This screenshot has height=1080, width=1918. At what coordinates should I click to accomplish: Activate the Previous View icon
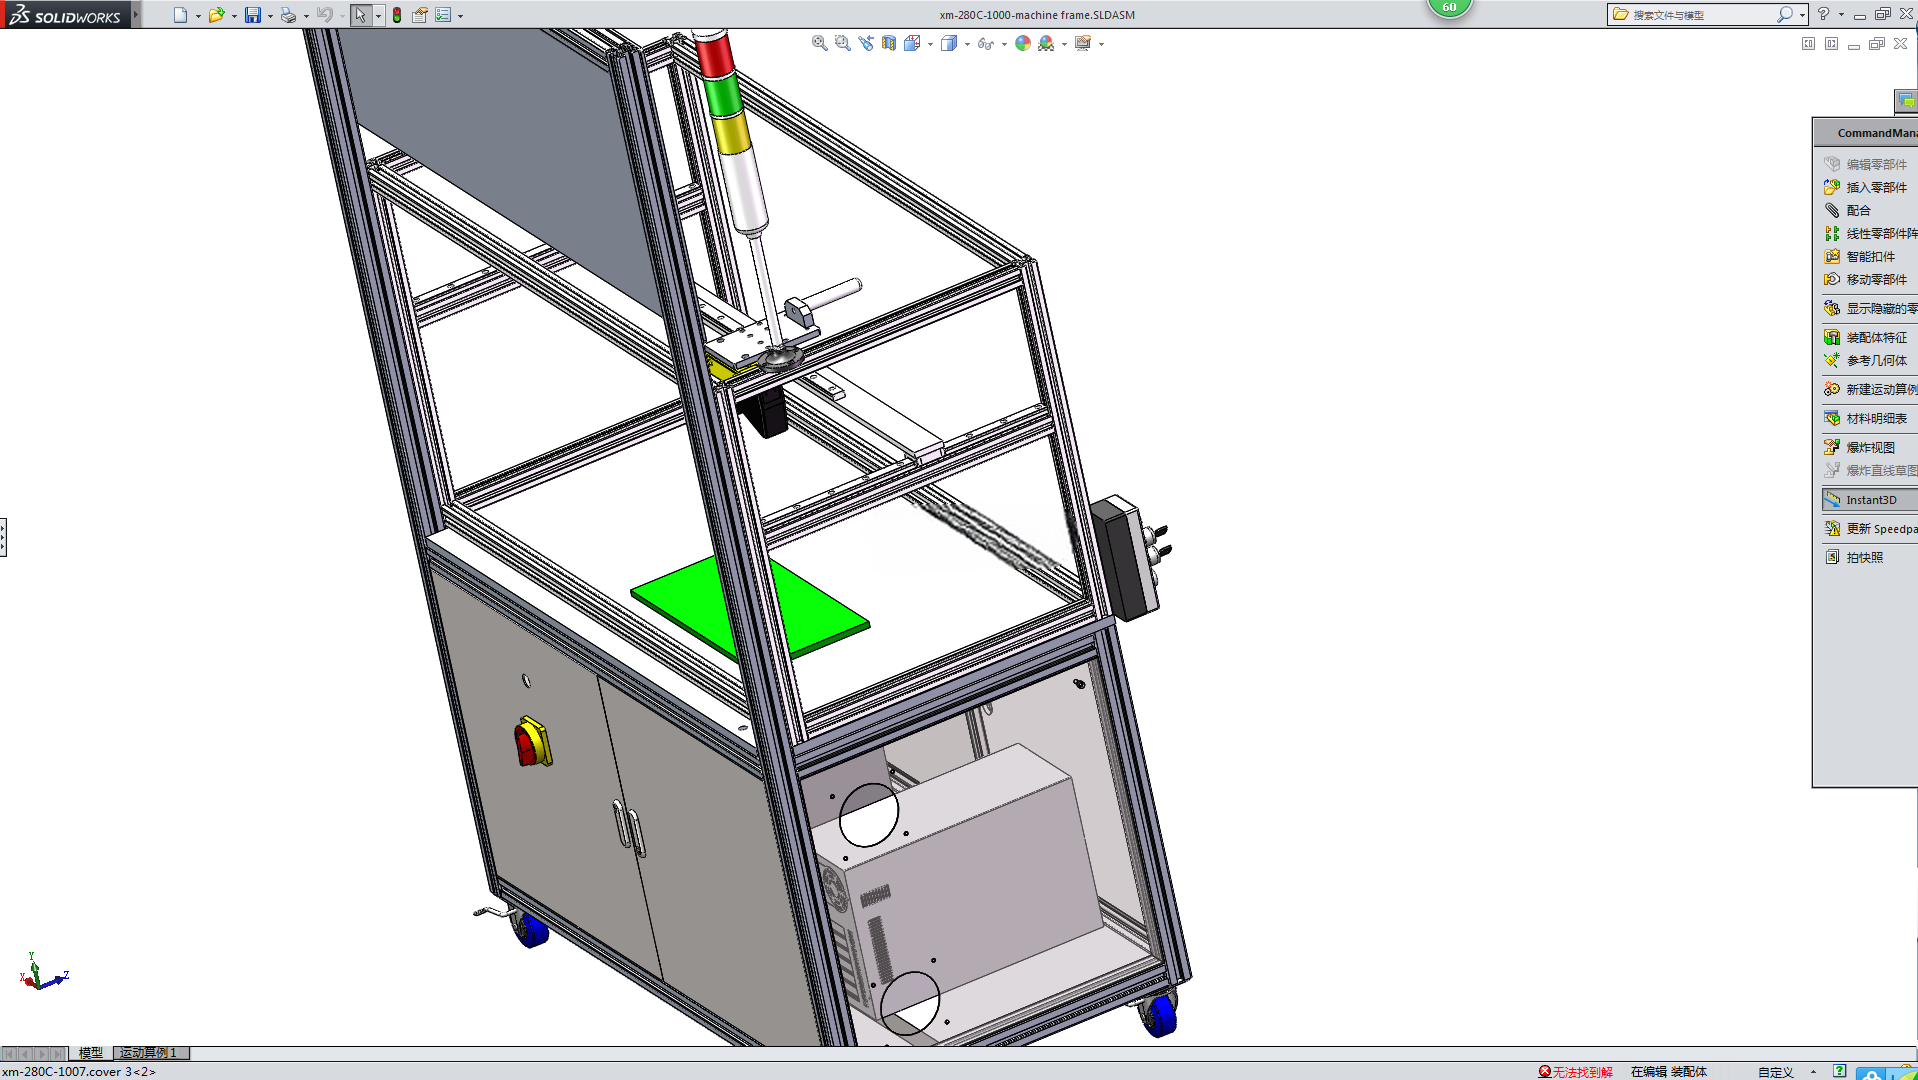(865, 44)
